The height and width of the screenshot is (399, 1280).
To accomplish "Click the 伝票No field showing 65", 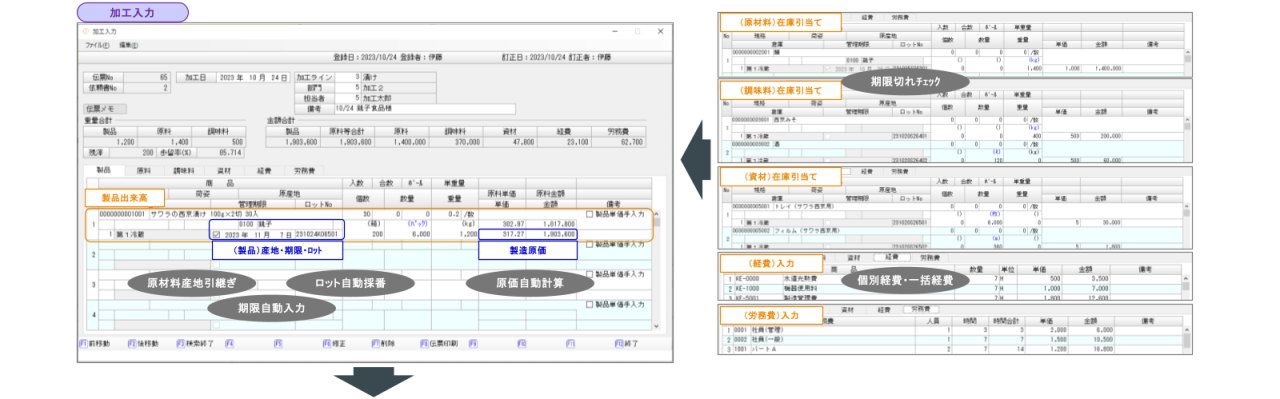I will click(x=147, y=77).
